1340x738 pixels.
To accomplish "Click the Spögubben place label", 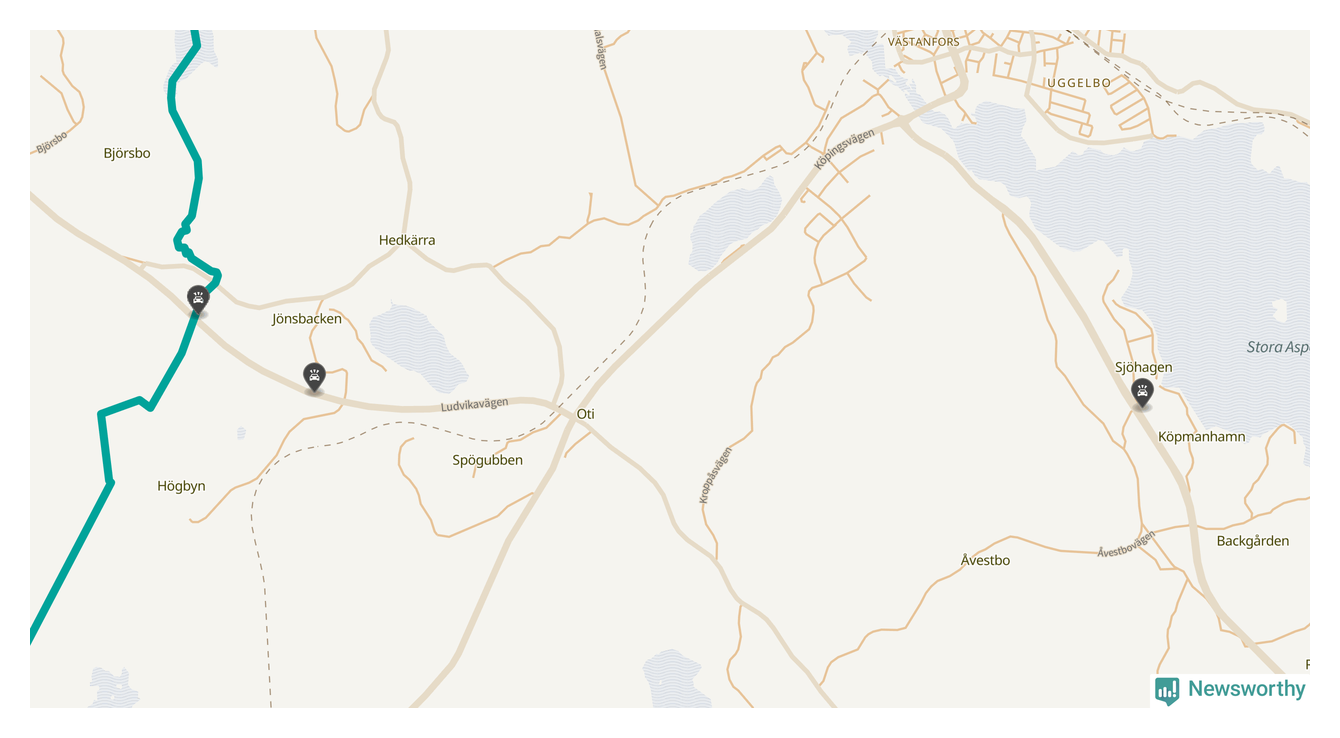I will coord(488,460).
